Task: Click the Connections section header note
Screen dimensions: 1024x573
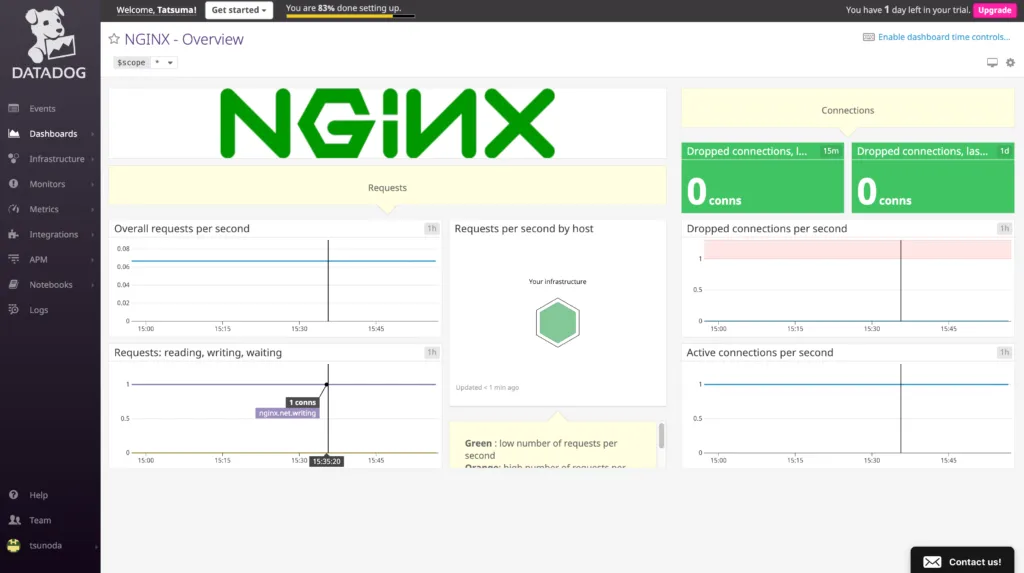Action: [x=848, y=110]
